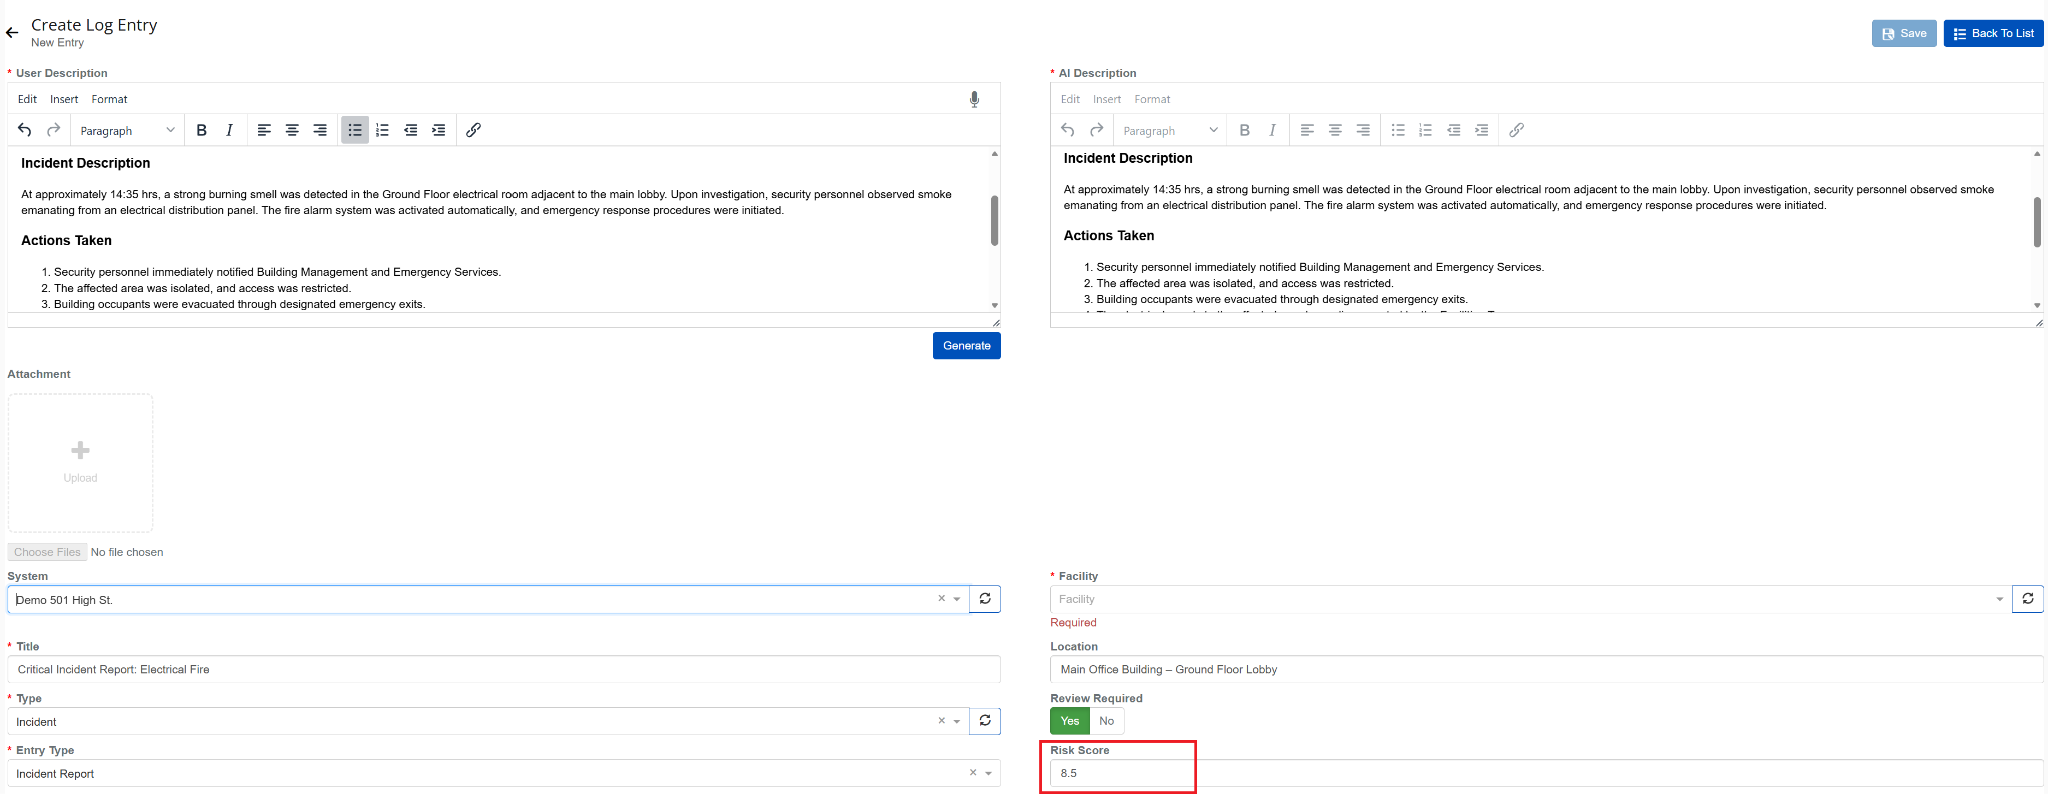The image size is (2048, 794).
Task: Align right in AI Description editor
Action: pos(1363,130)
